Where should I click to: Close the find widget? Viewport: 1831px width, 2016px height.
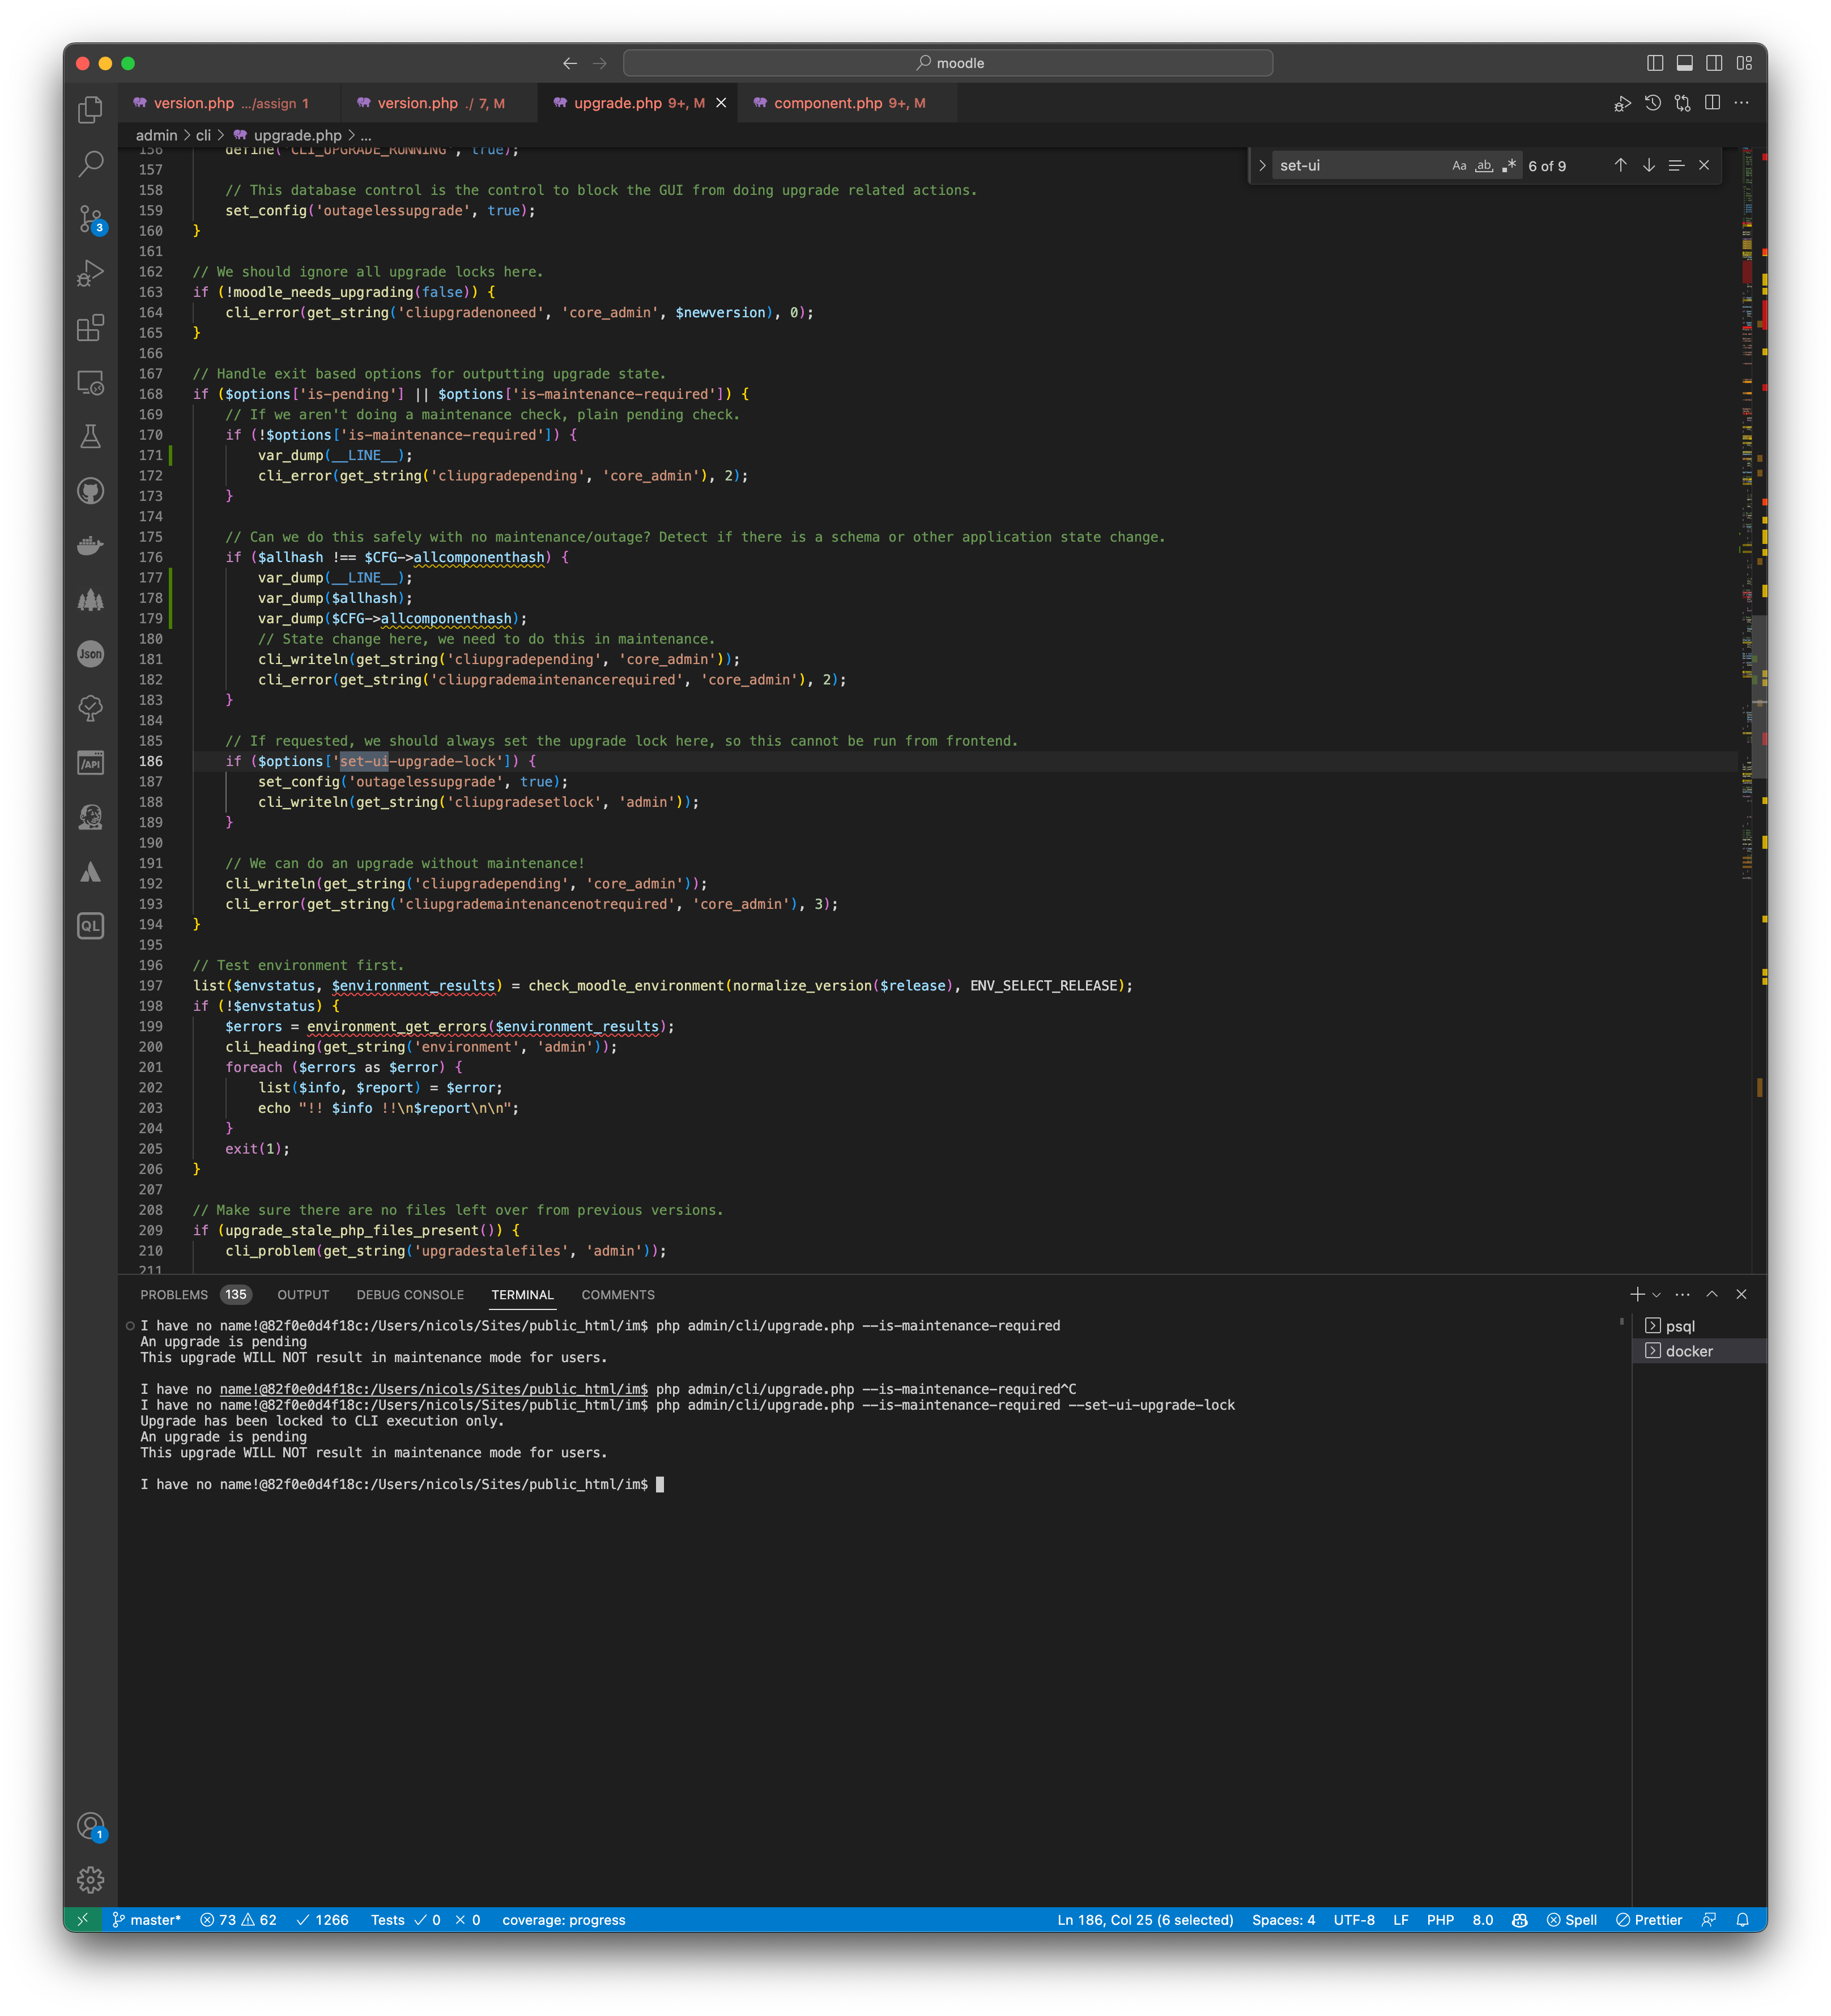pyautogui.click(x=1705, y=166)
